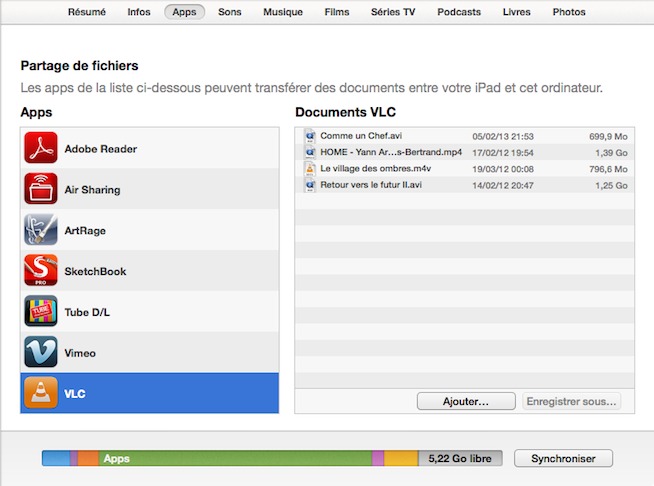Viewport: 654px width, 486px height.
Task: Click the 699,9 Mo file size
Action: (x=608, y=136)
